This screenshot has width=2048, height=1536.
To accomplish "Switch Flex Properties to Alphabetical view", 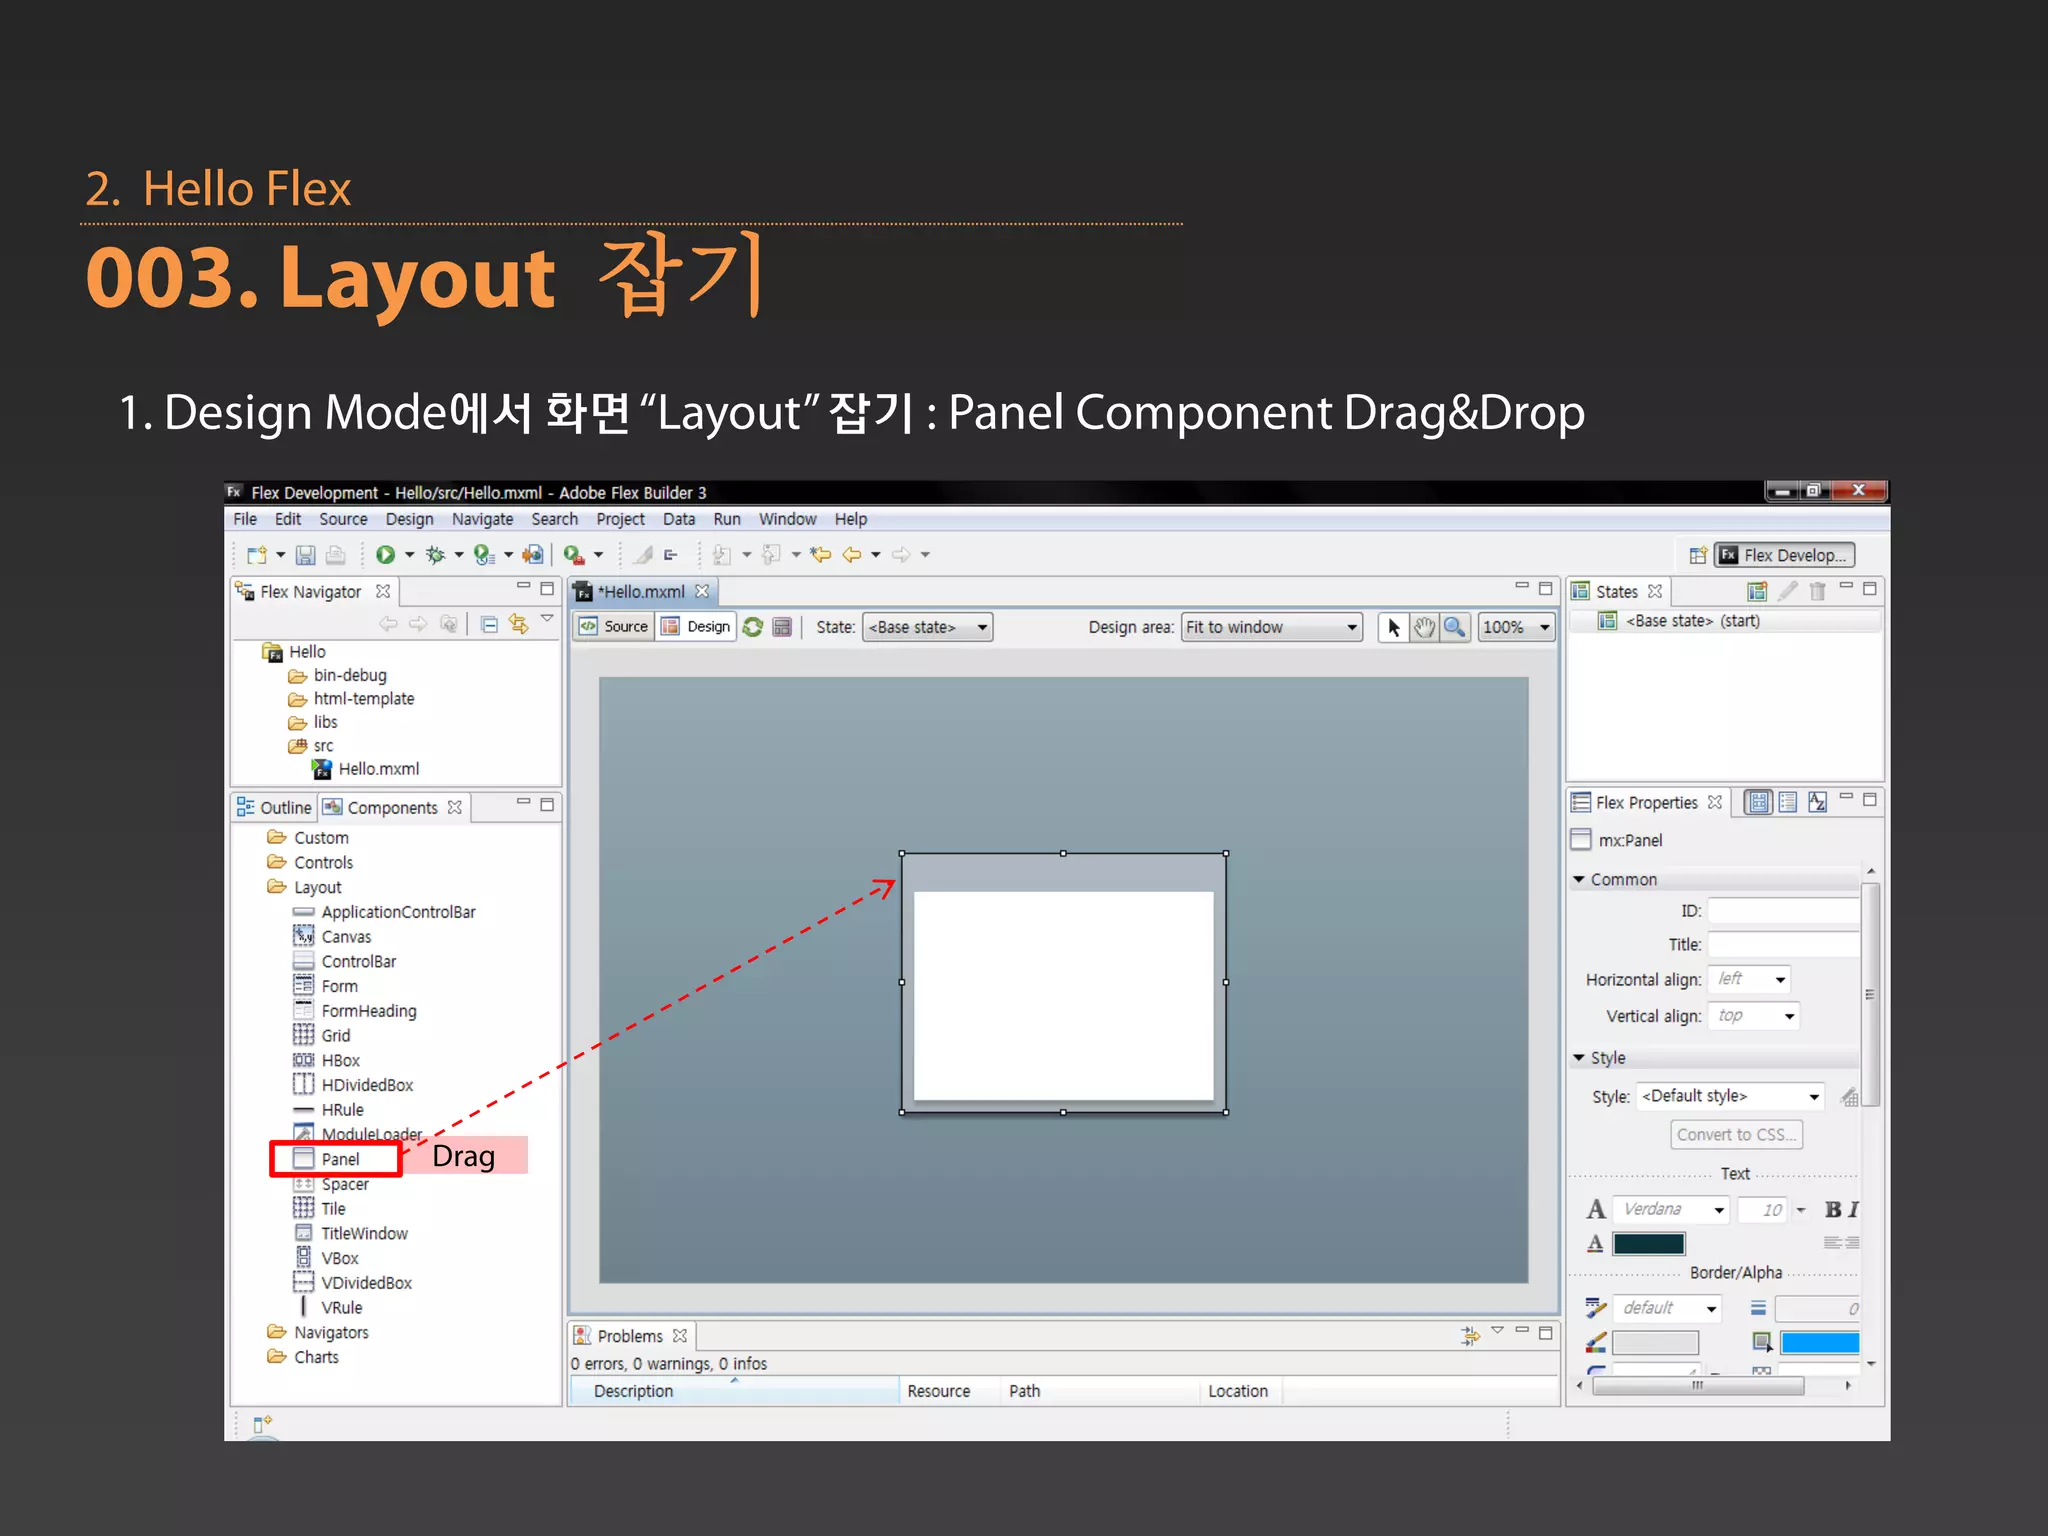I will [1817, 802].
